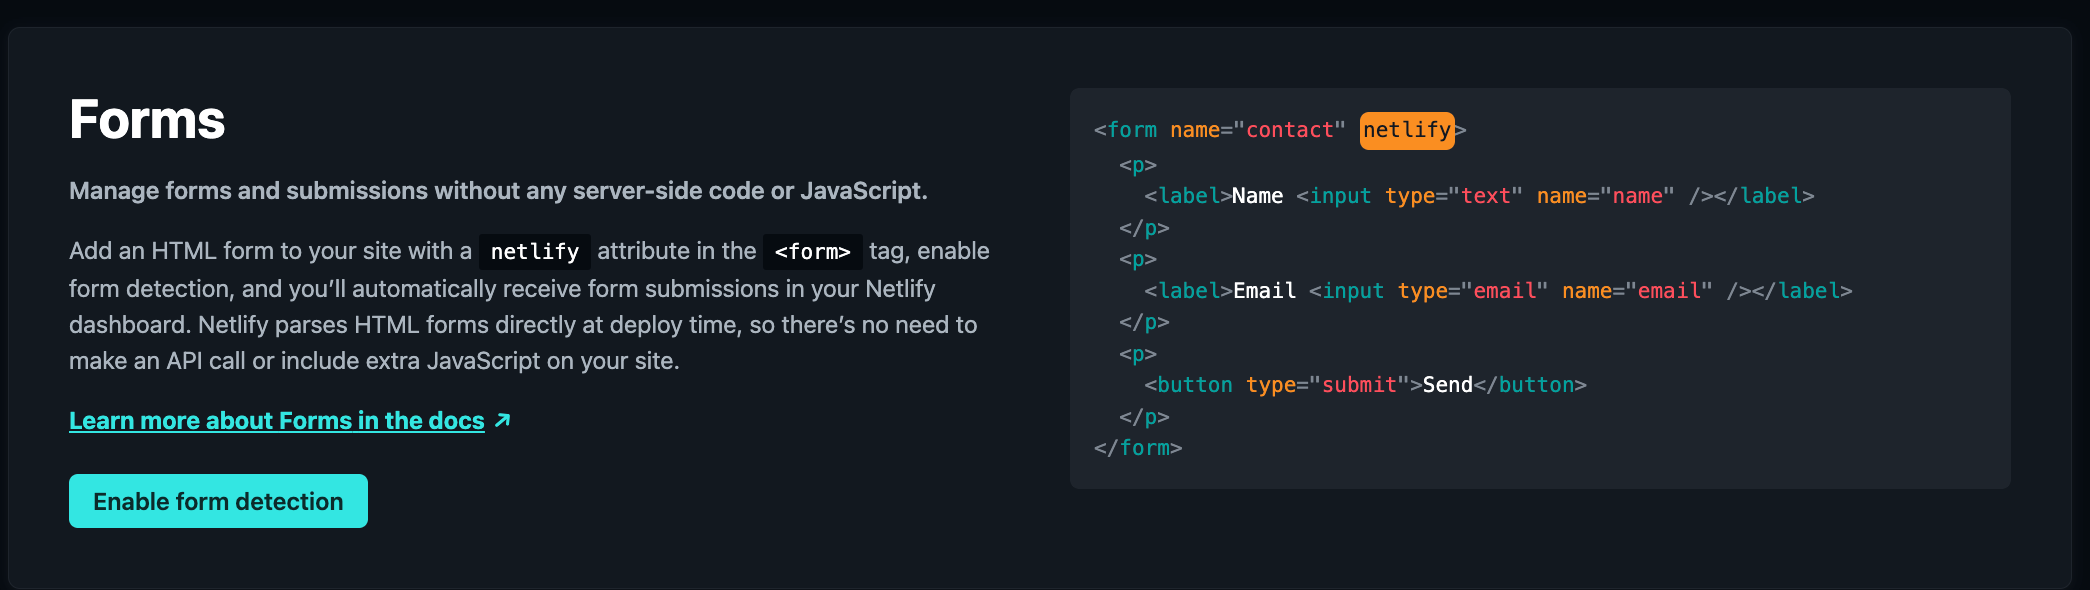Image resolution: width=2090 pixels, height=590 pixels.
Task: Open Learn more about Forms docs link
Action: click(277, 421)
